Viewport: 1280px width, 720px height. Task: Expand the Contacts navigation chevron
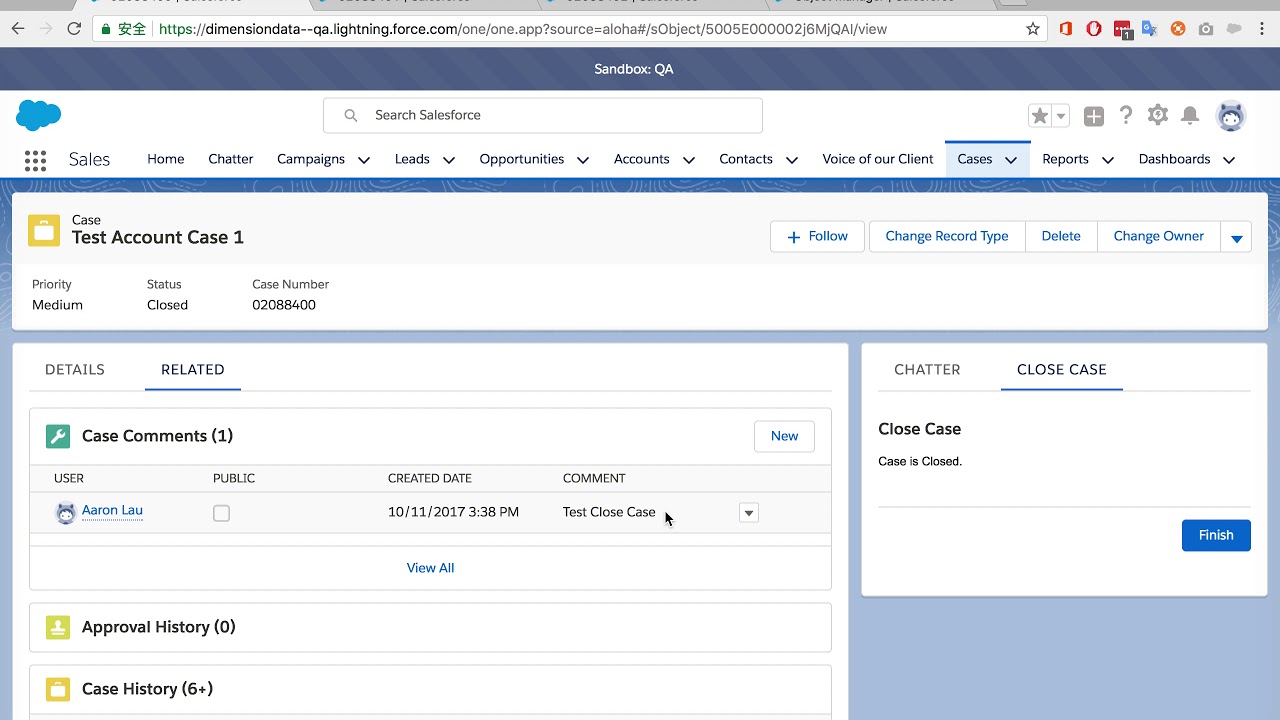(792, 160)
